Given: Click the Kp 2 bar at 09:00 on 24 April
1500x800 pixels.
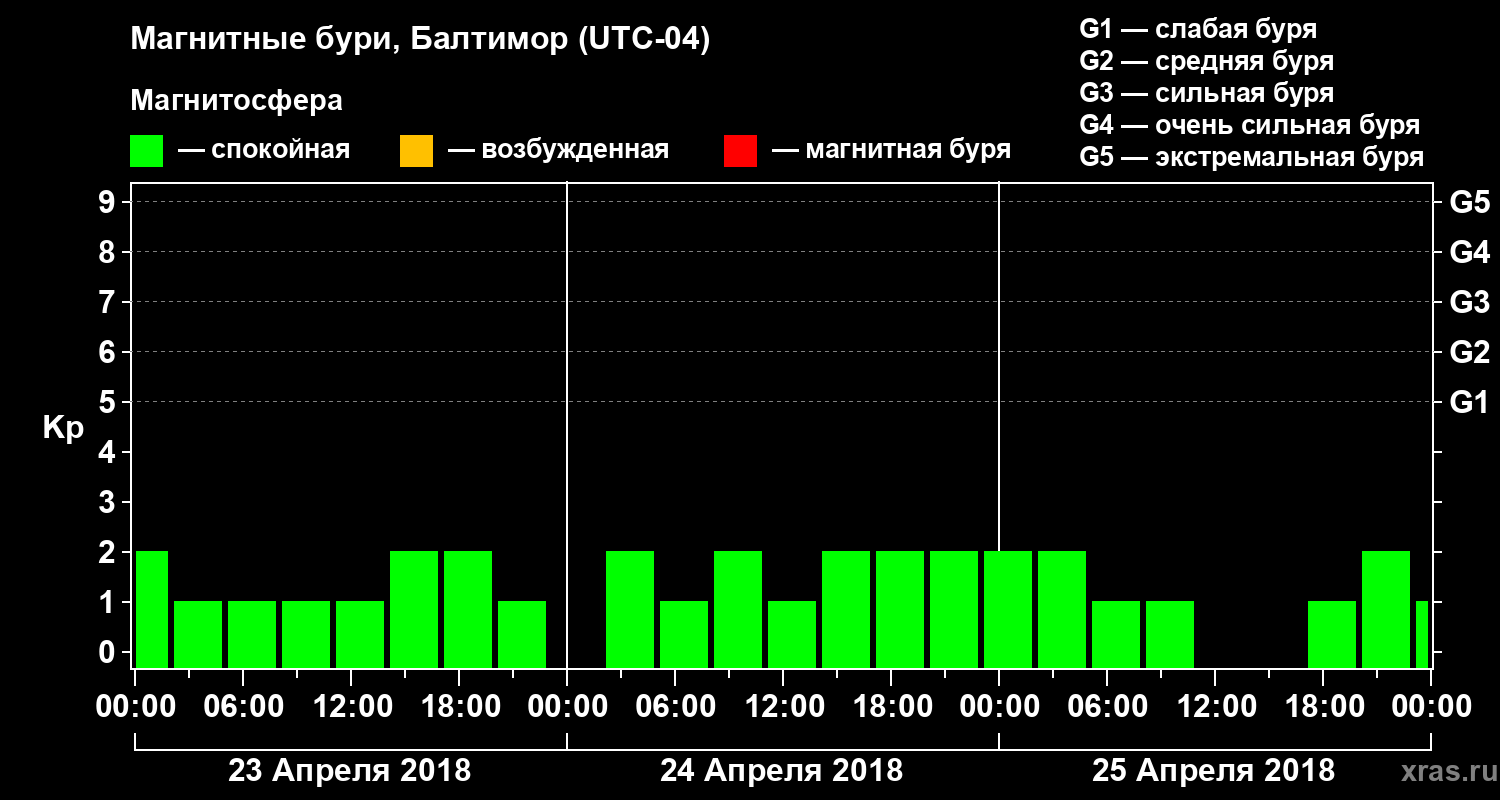Looking at the screenshot, I should (738, 609).
